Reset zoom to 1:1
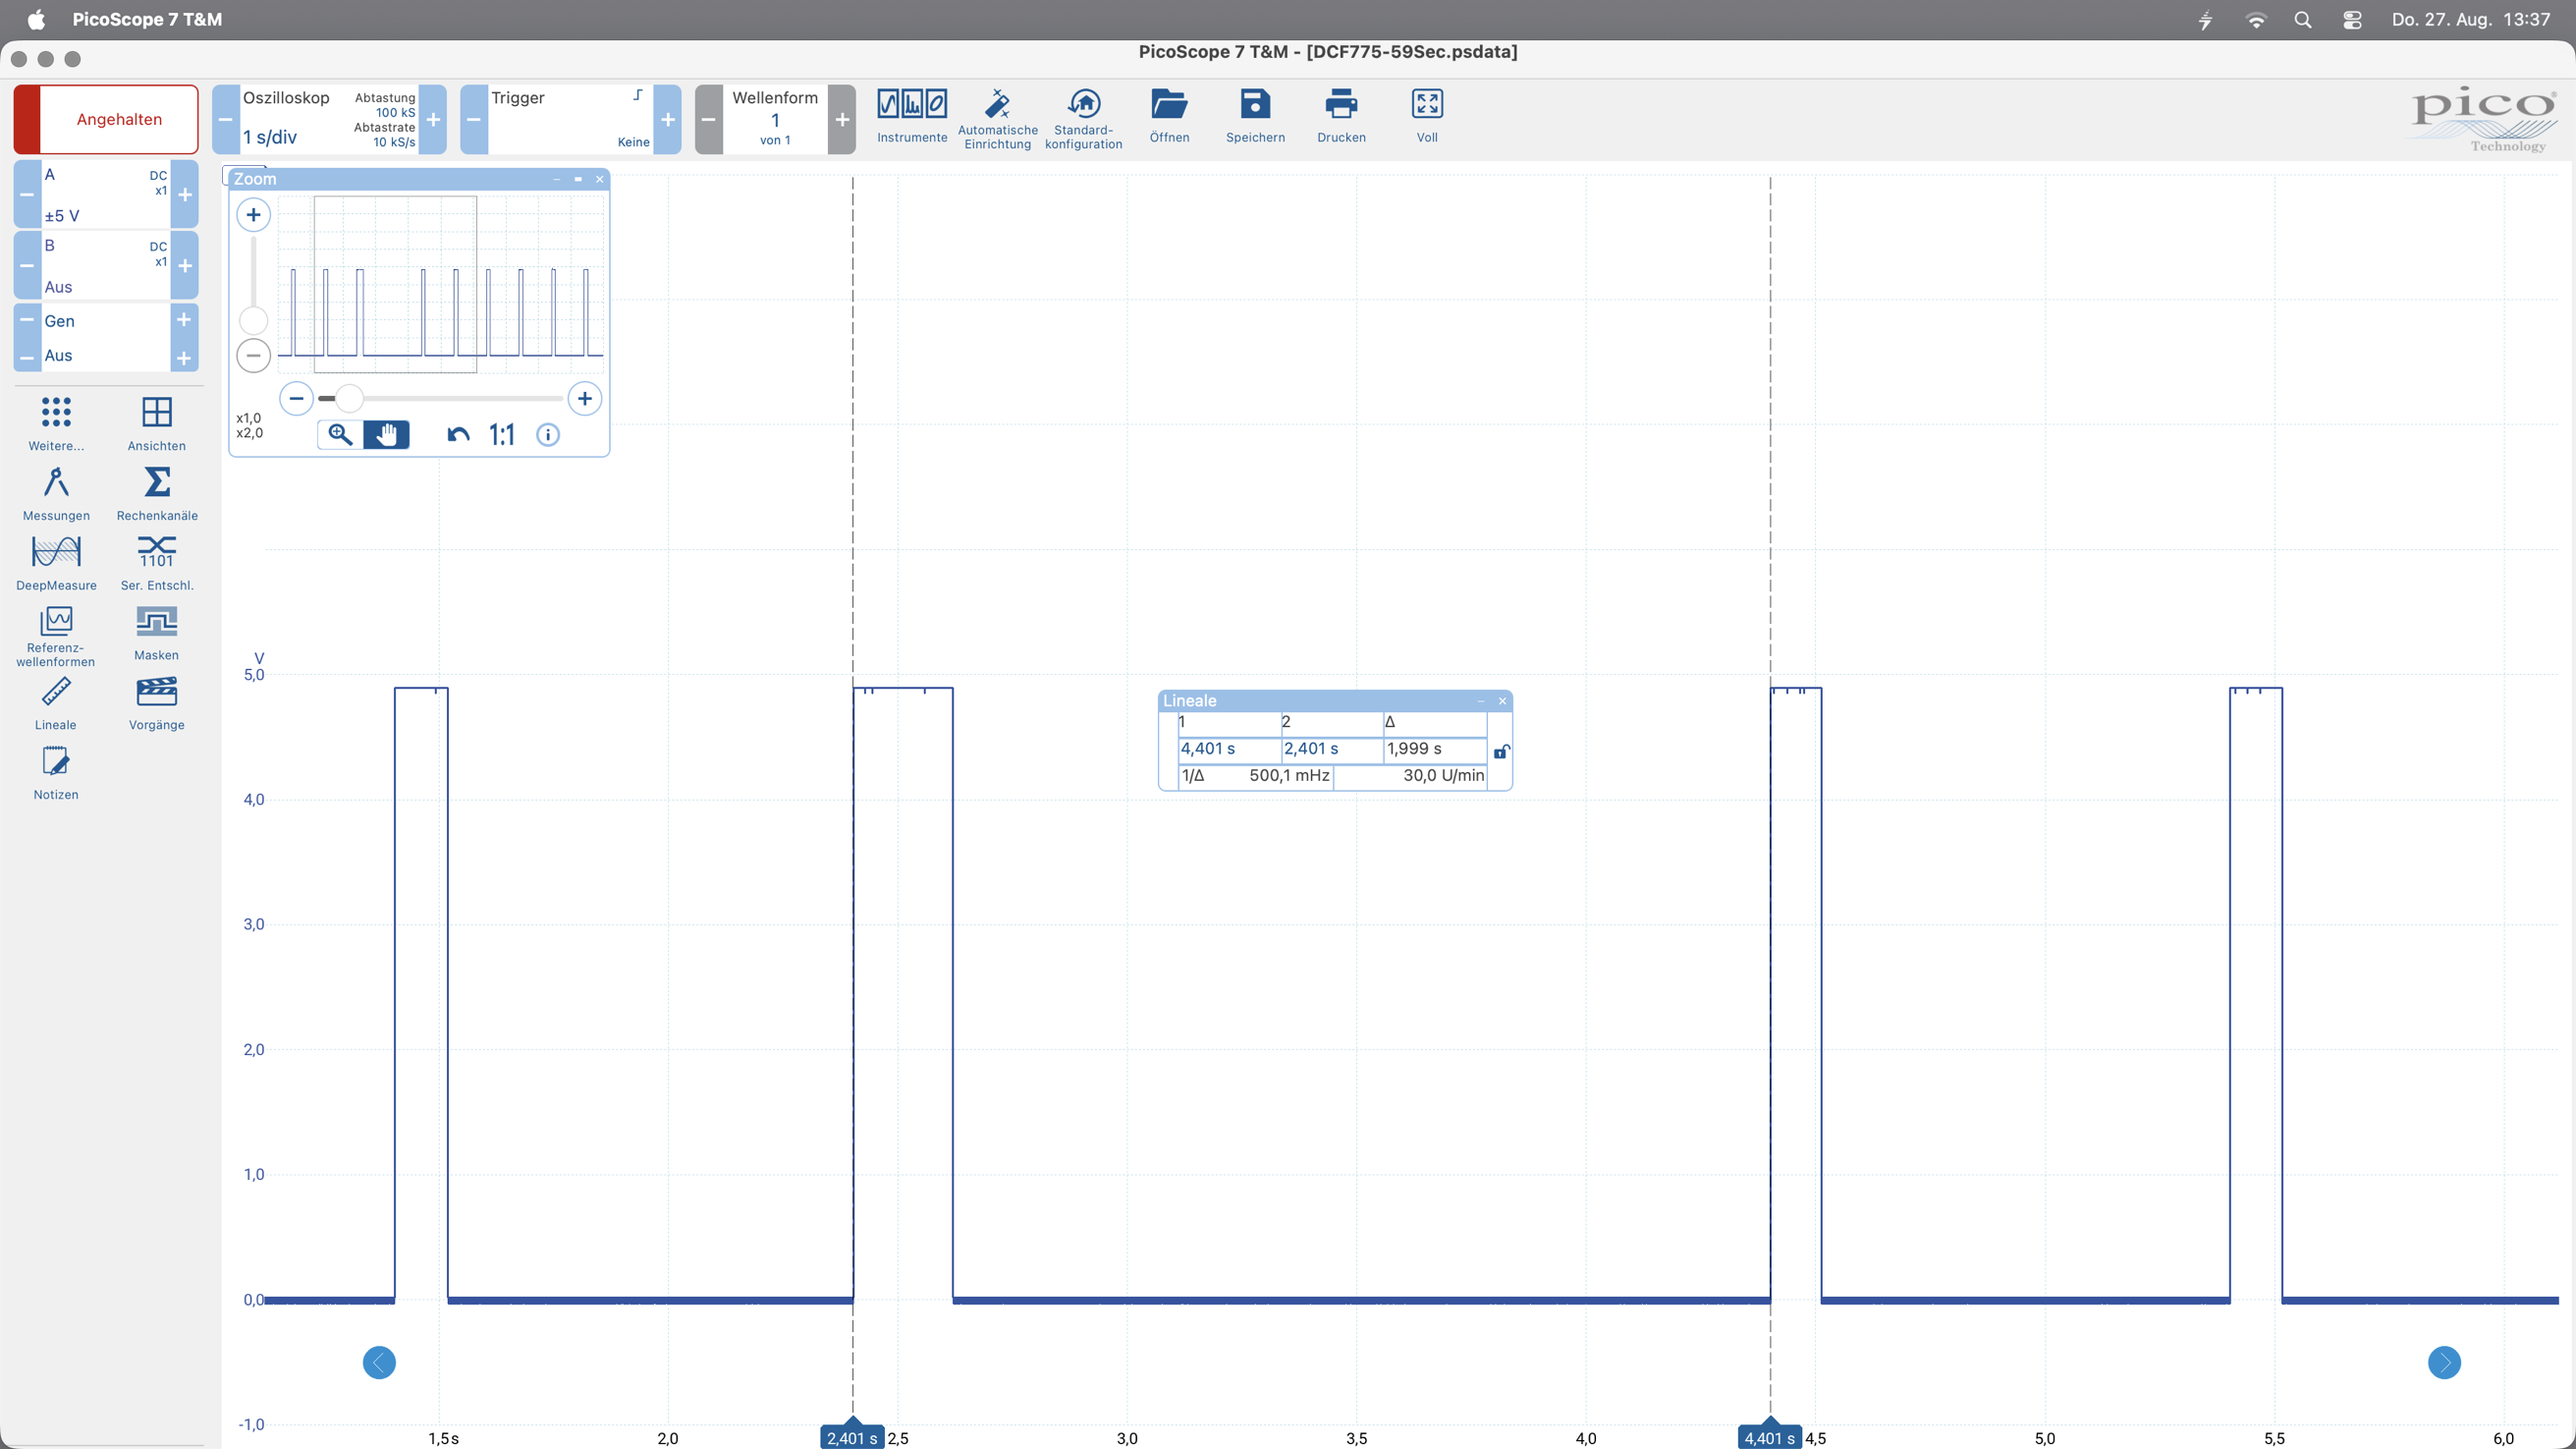The height and width of the screenshot is (1449, 2576). click(x=502, y=434)
